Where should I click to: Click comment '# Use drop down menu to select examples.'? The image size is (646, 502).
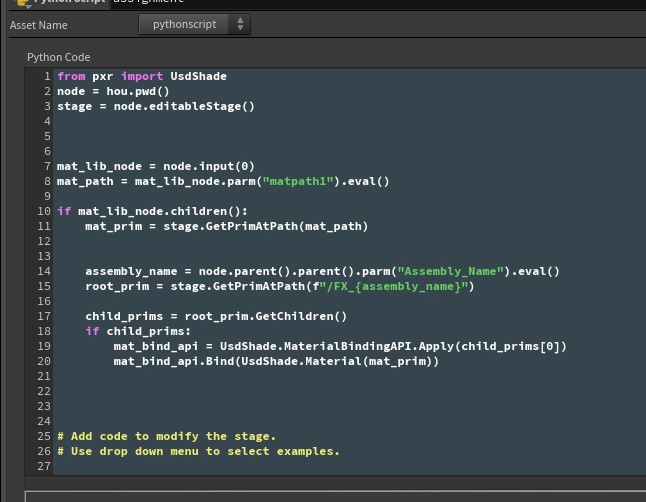tap(199, 451)
